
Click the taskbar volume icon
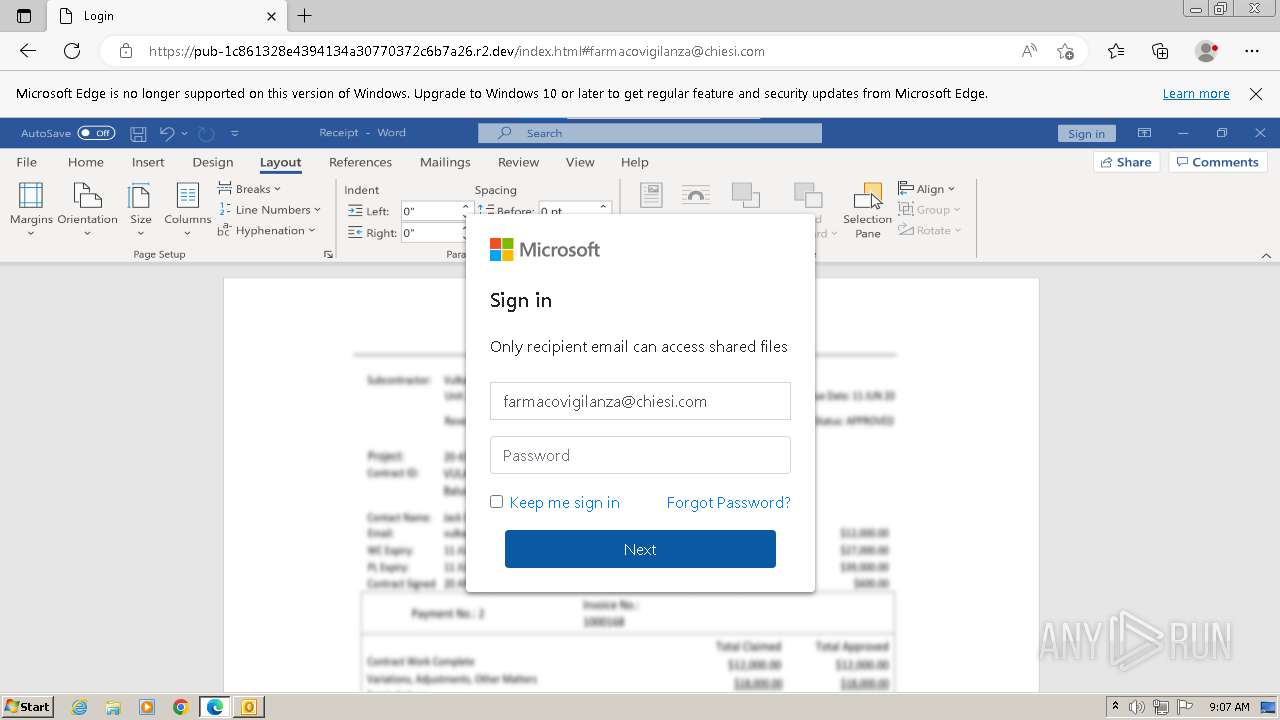(1138, 707)
